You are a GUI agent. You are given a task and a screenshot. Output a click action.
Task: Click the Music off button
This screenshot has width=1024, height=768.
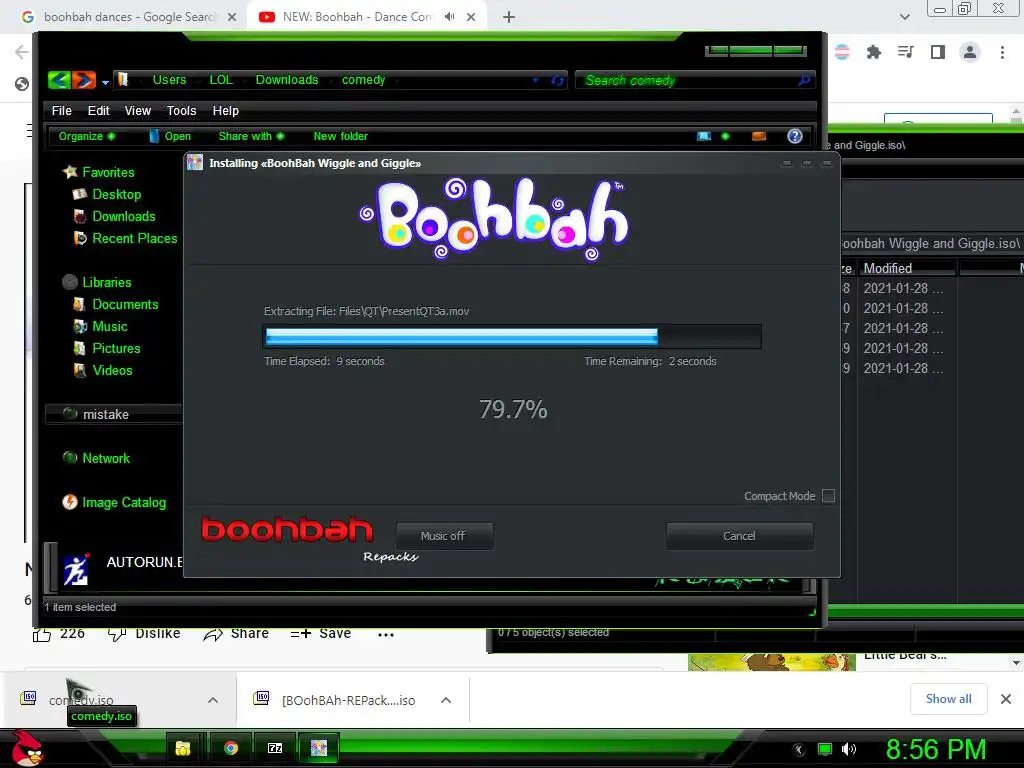(x=444, y=536)
